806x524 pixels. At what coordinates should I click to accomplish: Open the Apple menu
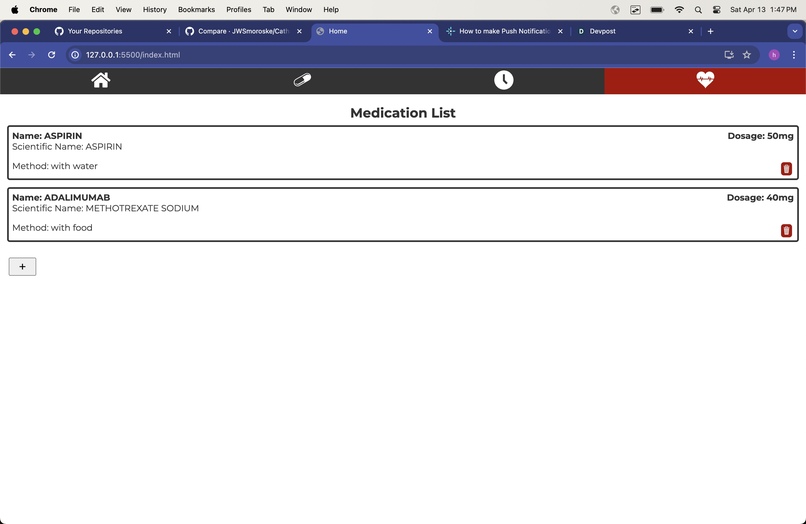[14, 9]
